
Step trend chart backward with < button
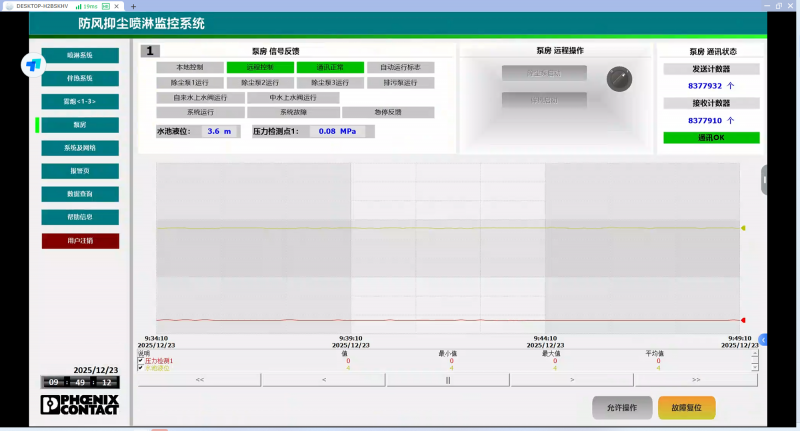323,380
